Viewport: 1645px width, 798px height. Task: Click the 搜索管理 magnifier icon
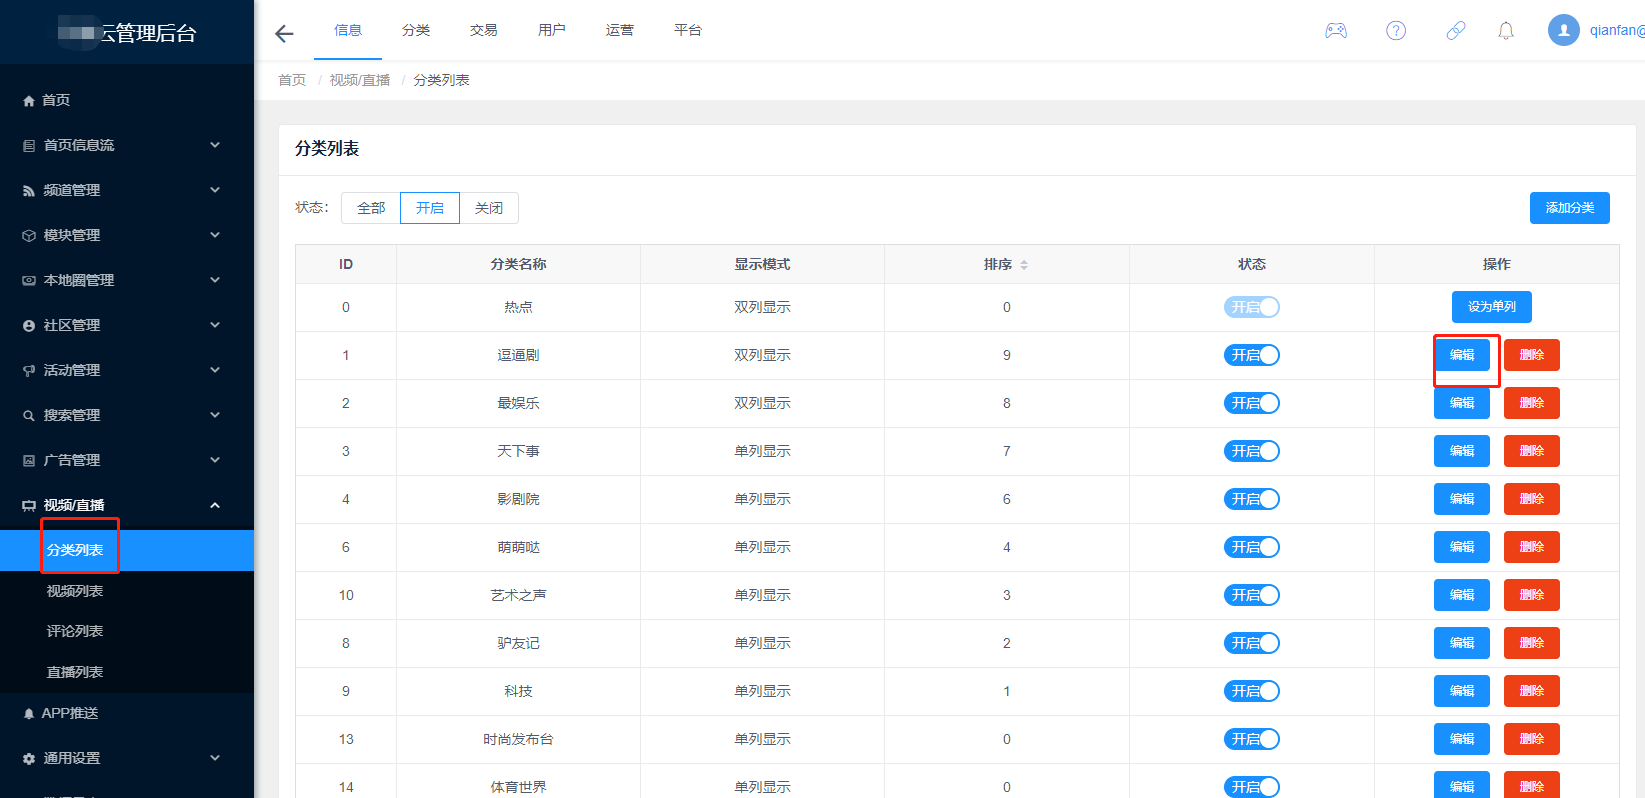[29, 416]
